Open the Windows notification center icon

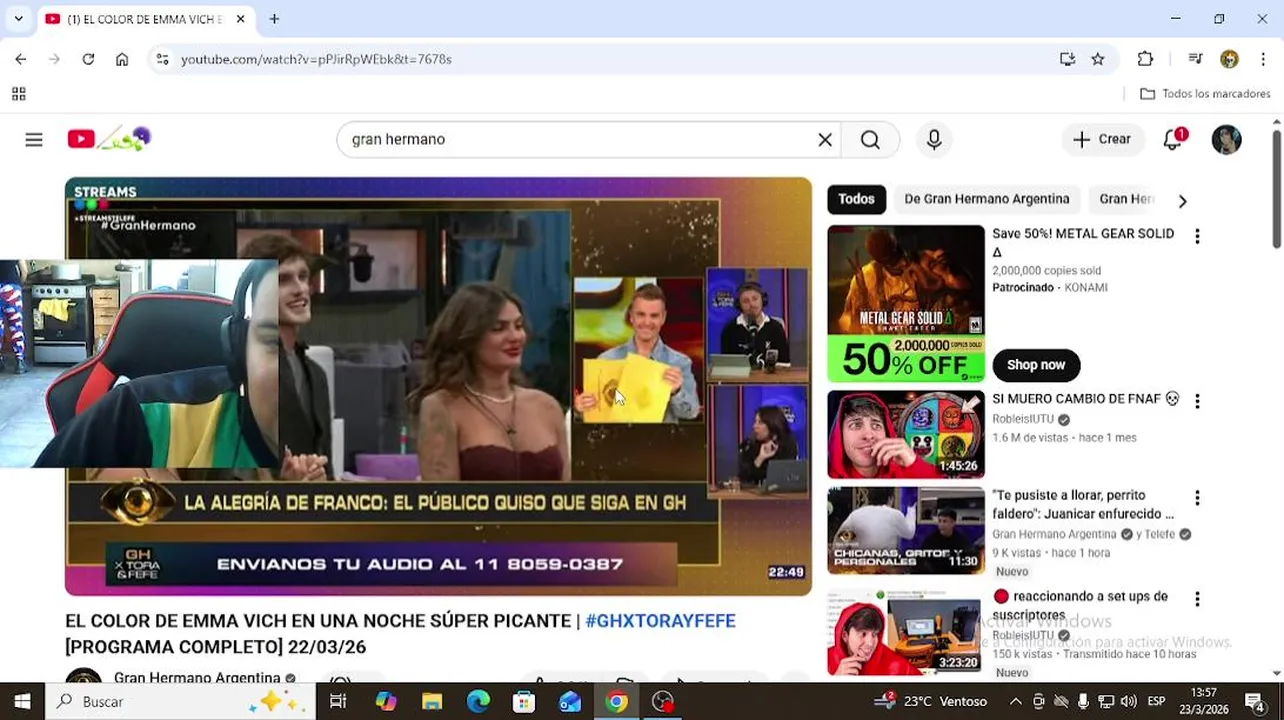coord(1255,702)
